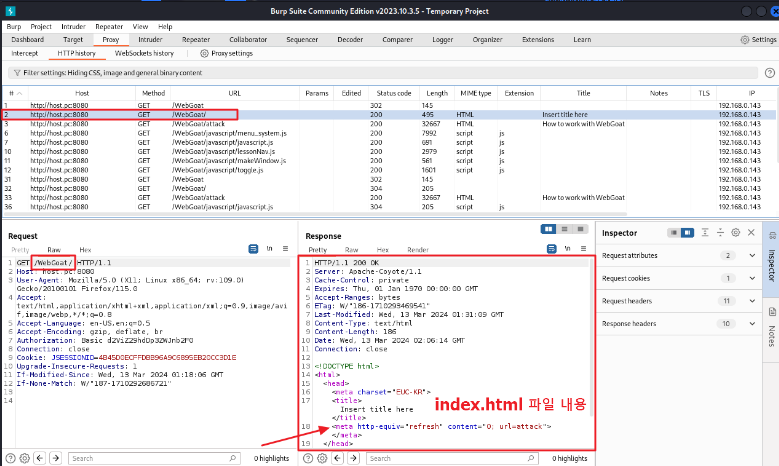Open the Project menu
This screenshot has height=466, width=779.
41,27
